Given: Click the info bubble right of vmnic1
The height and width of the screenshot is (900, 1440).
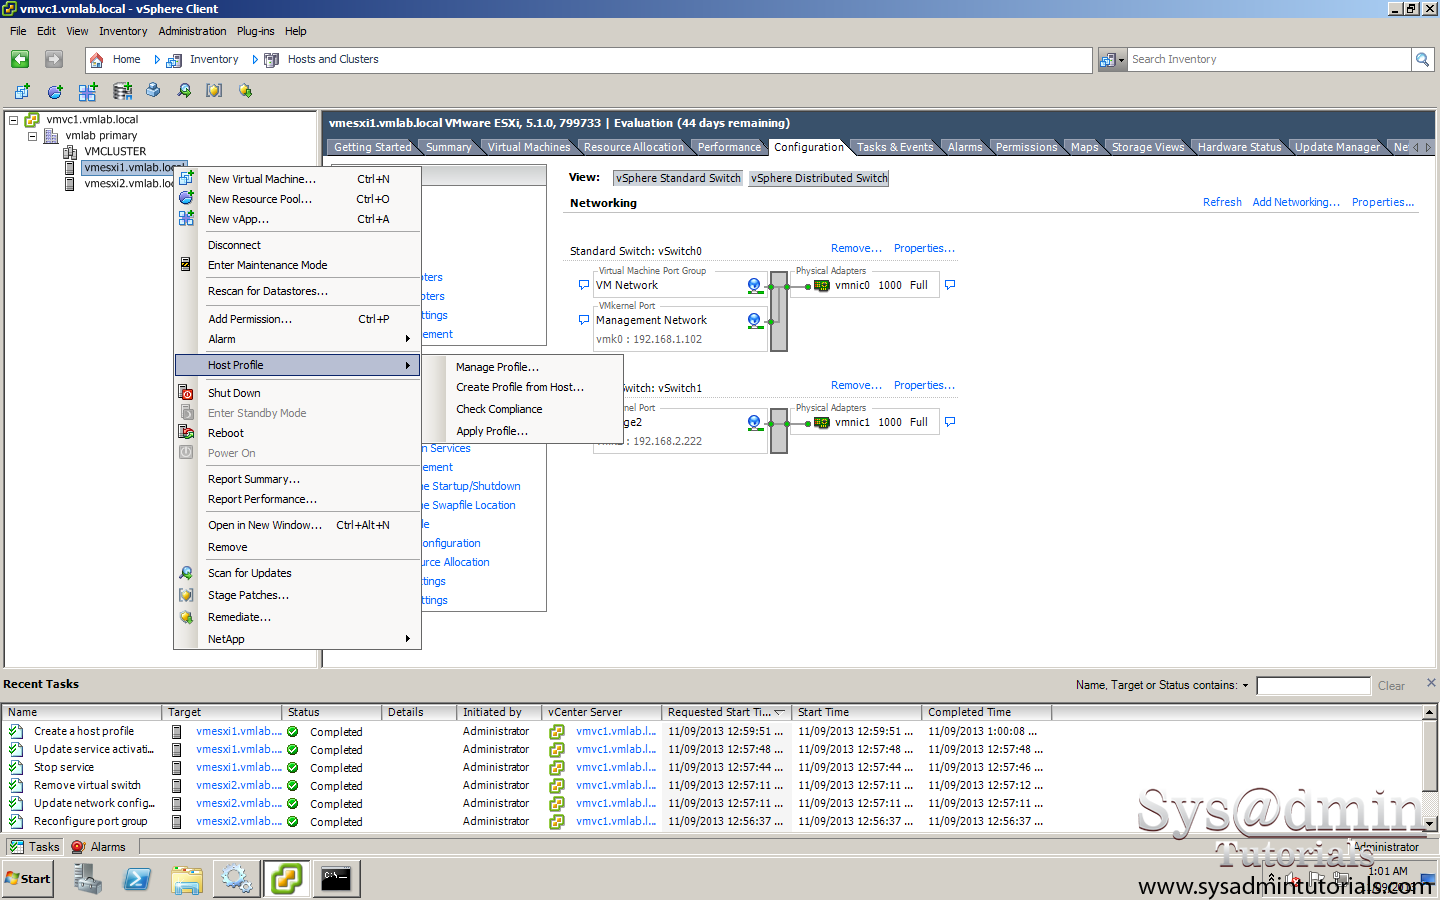Looking at the screenshot, I should [x=950, y=422].
